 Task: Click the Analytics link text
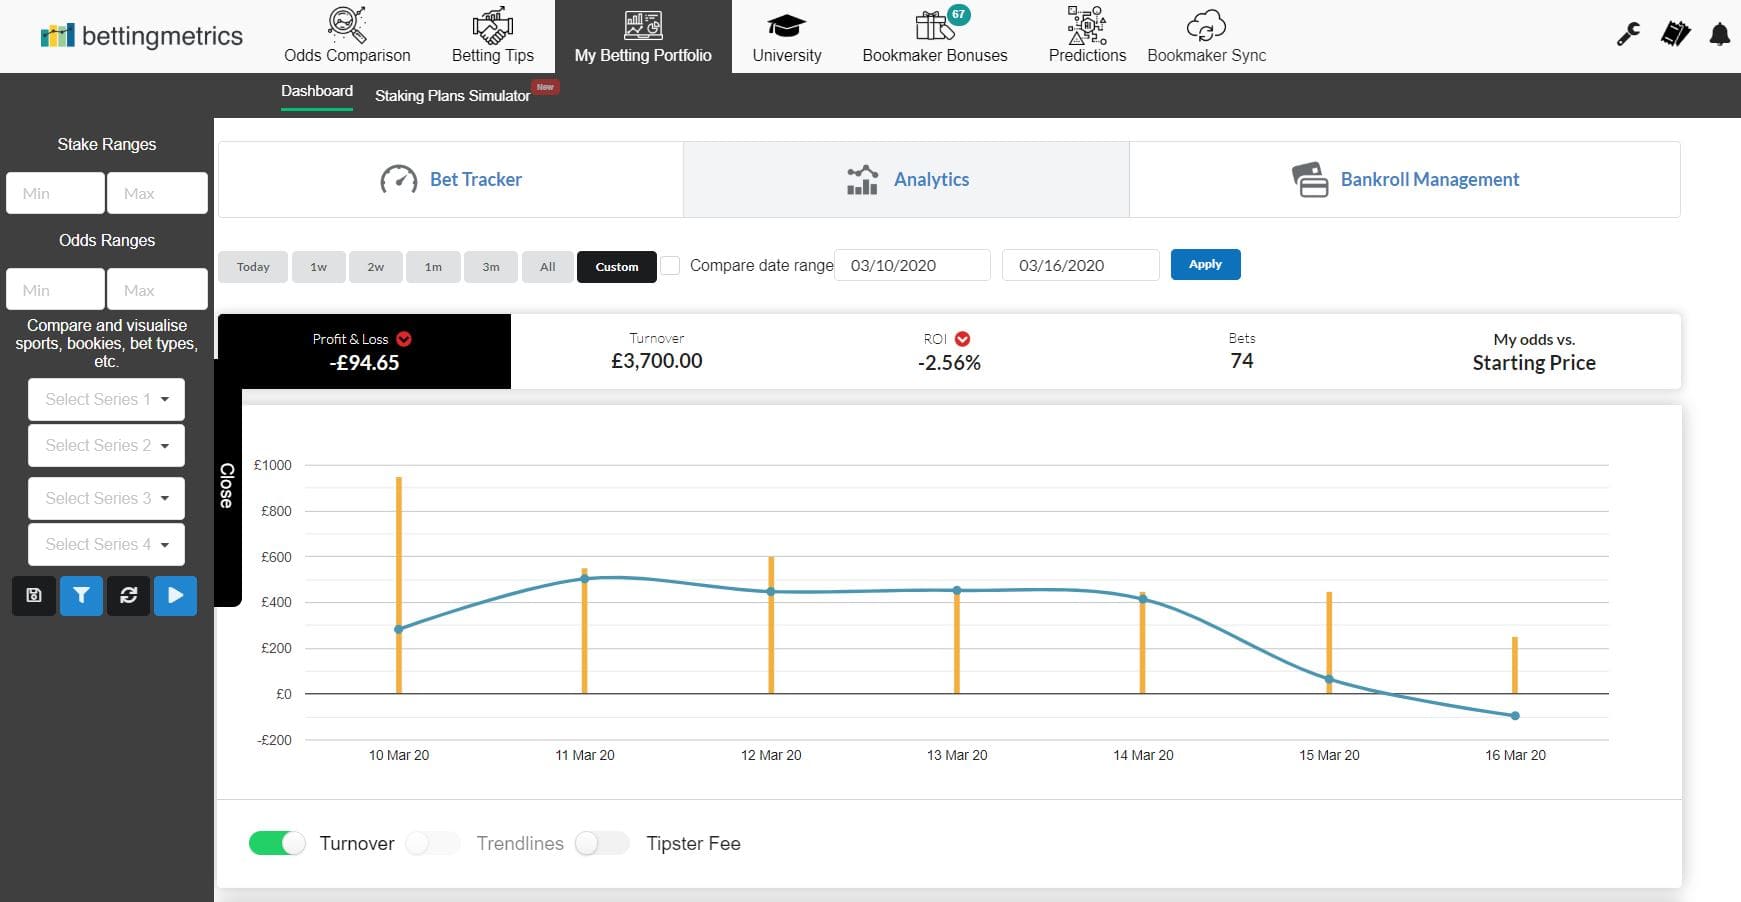[931, 180]
